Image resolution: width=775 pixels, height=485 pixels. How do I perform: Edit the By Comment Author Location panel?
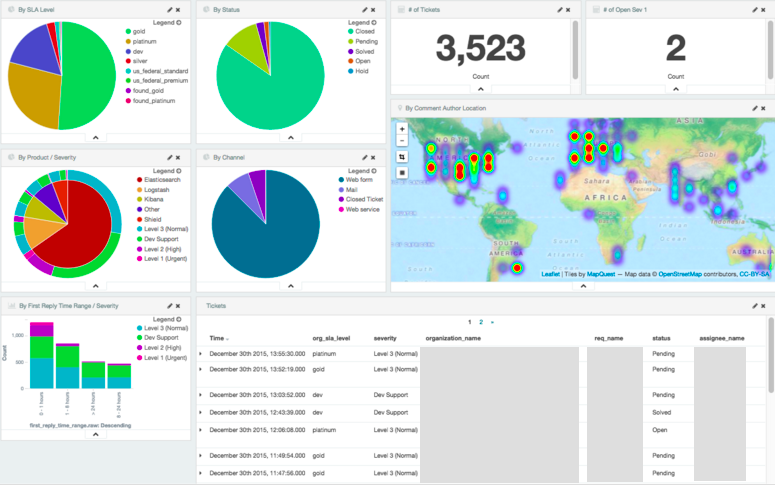pyautogui.click(x=755, y=108)
